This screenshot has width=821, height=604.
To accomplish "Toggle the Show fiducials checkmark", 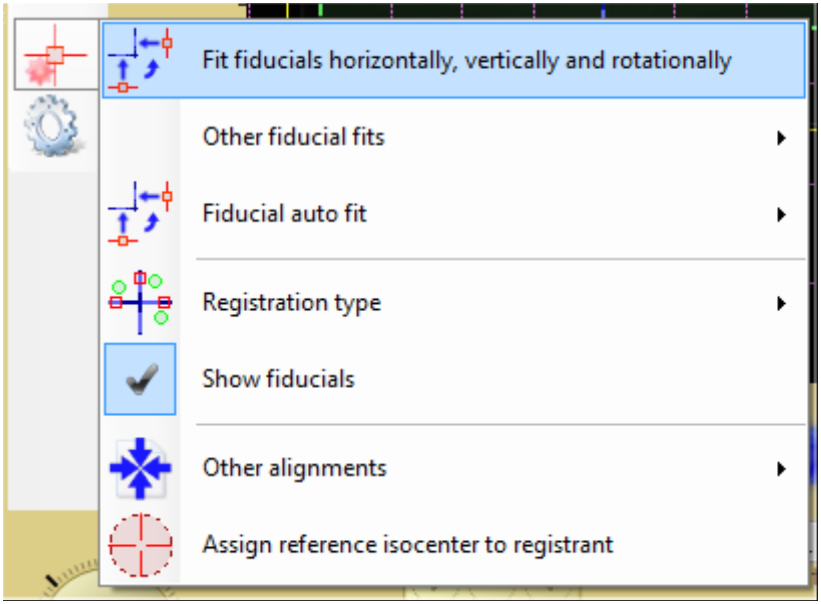I will point(140,379).
